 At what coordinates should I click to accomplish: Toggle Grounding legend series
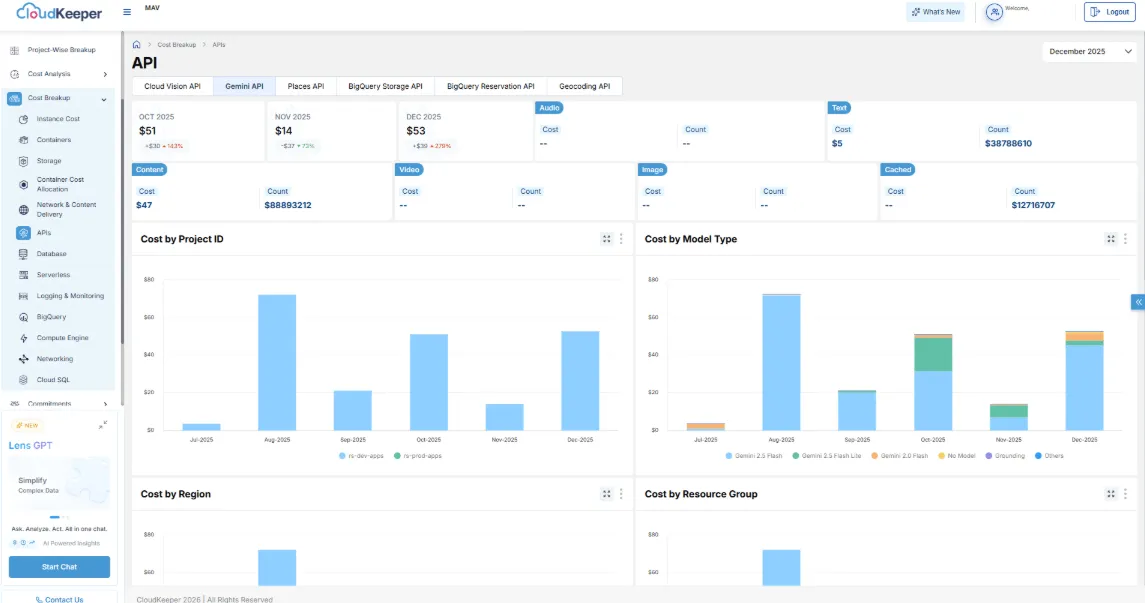click(x=1005, y=456)
